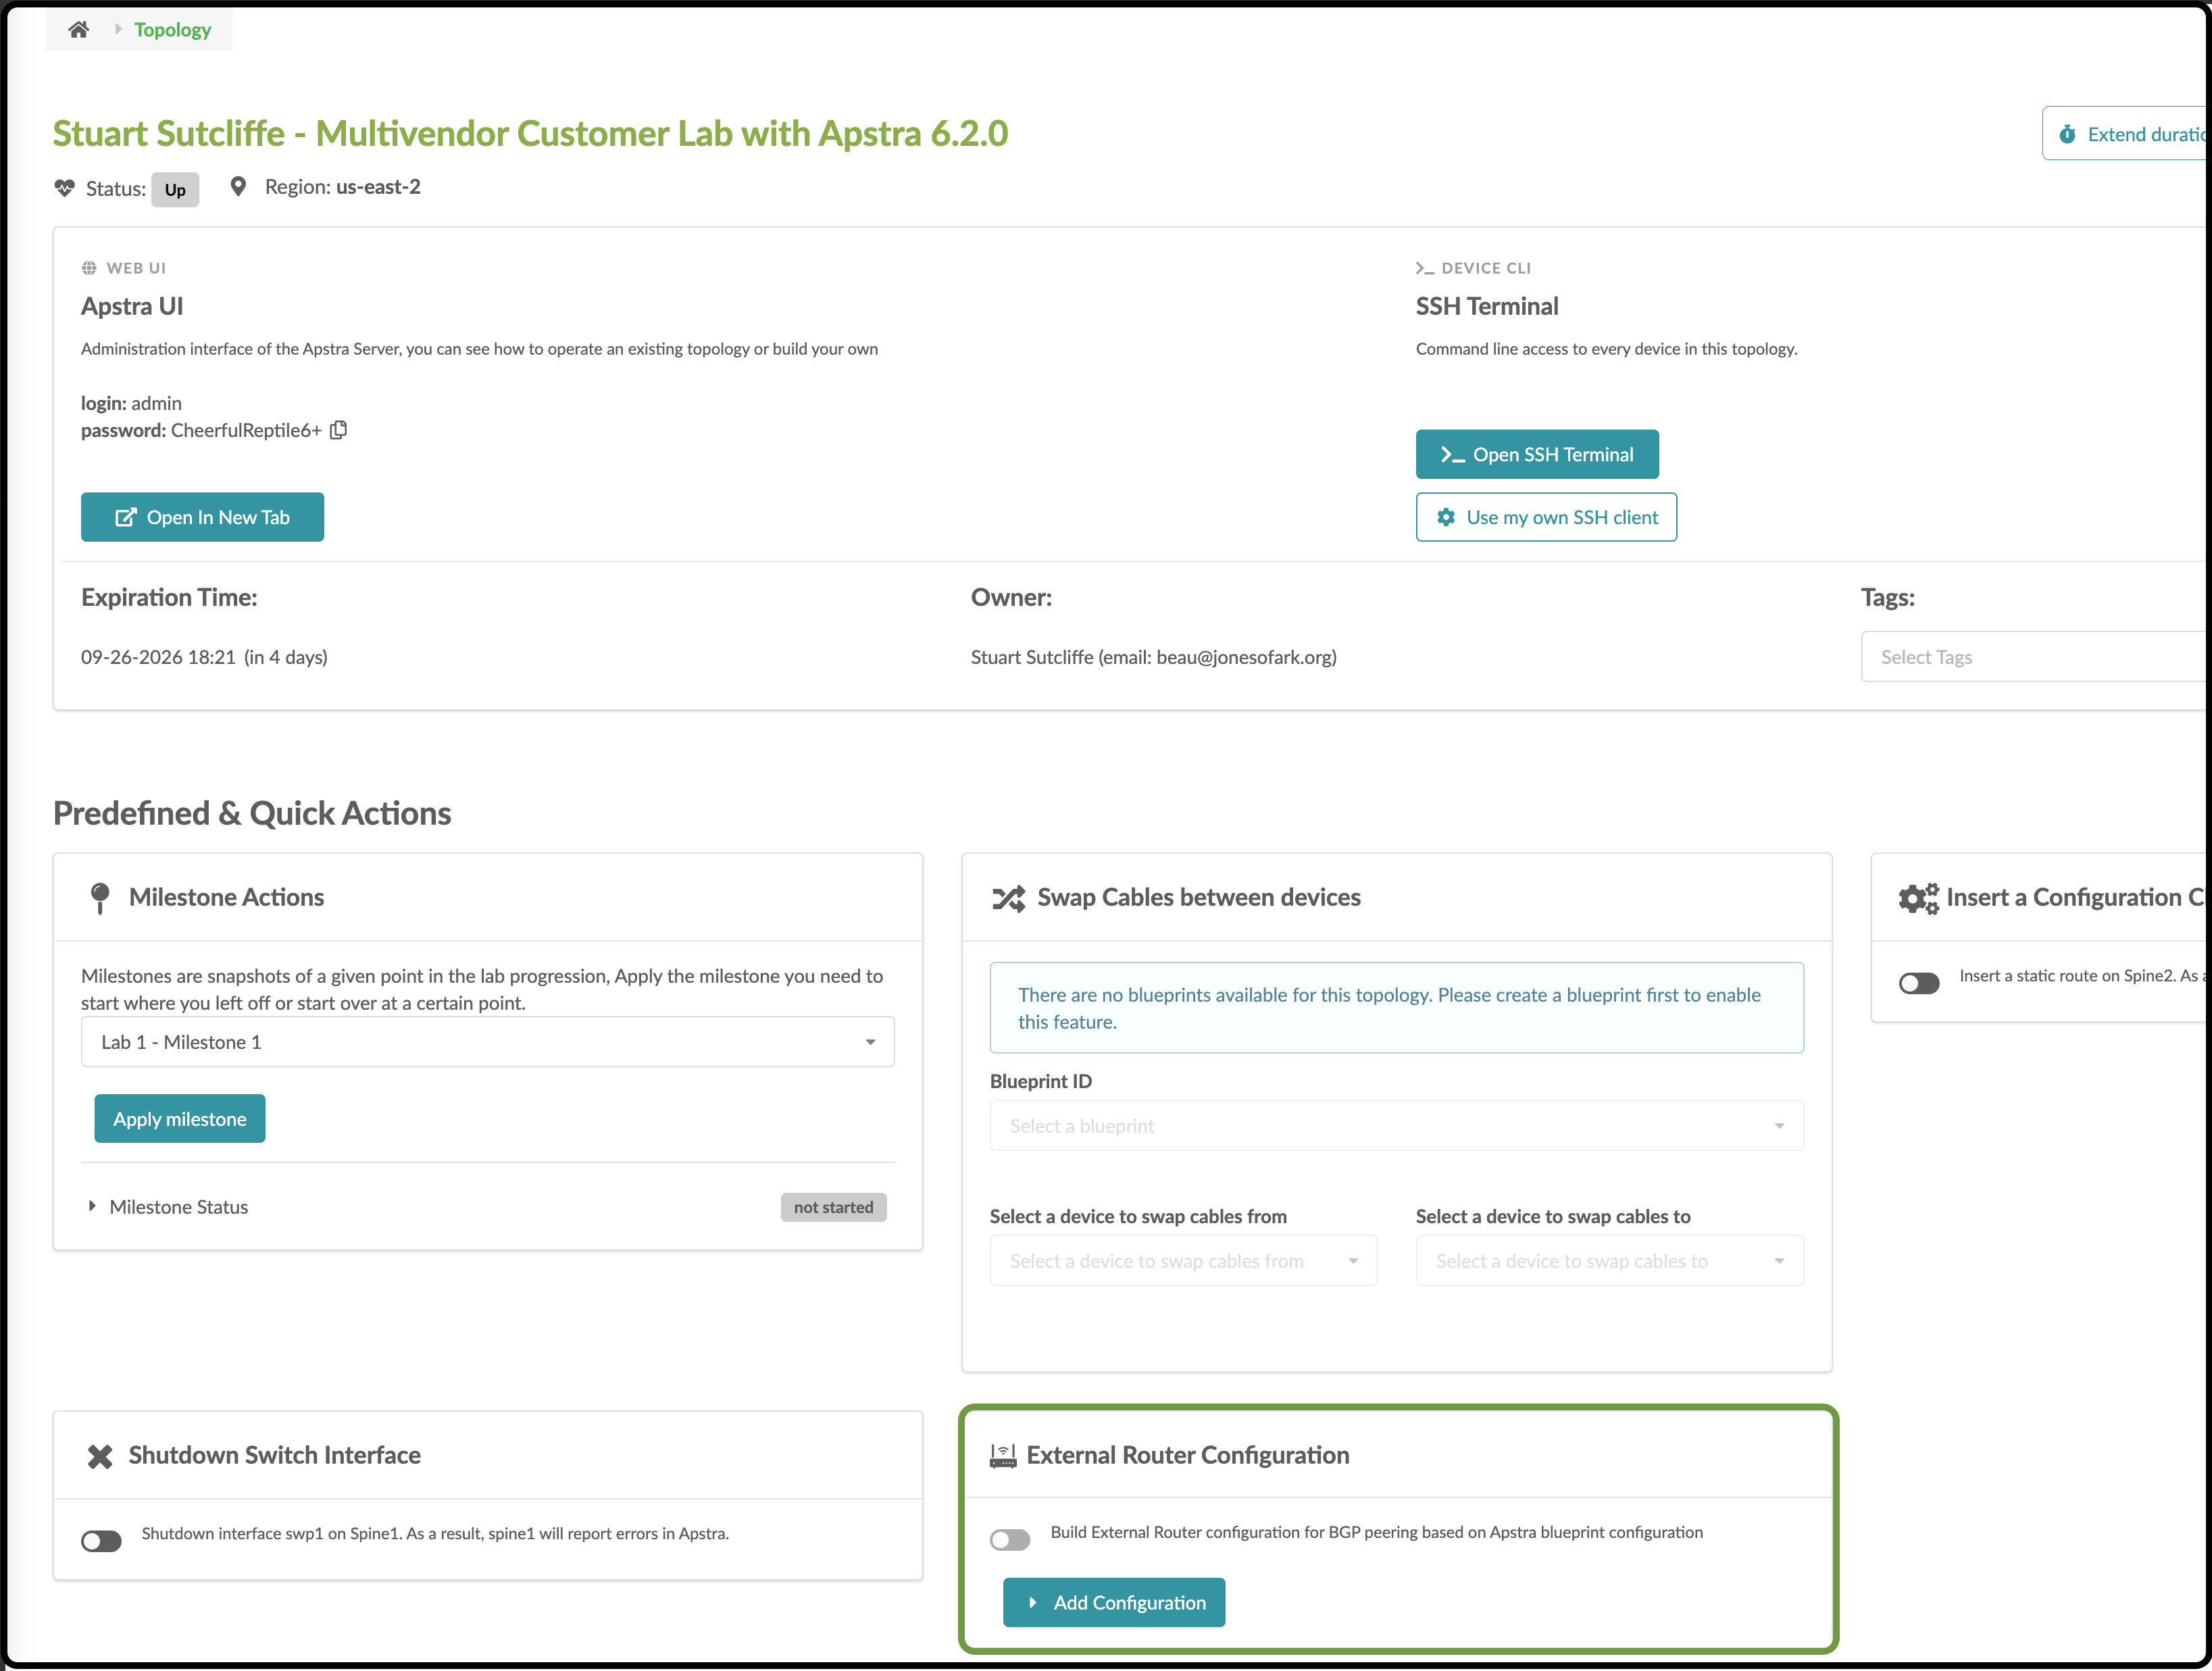Click owner email beau@jonesofark.org text
The height and width of the screenshot is (1671, 2212).
[x=1244, y=657]
